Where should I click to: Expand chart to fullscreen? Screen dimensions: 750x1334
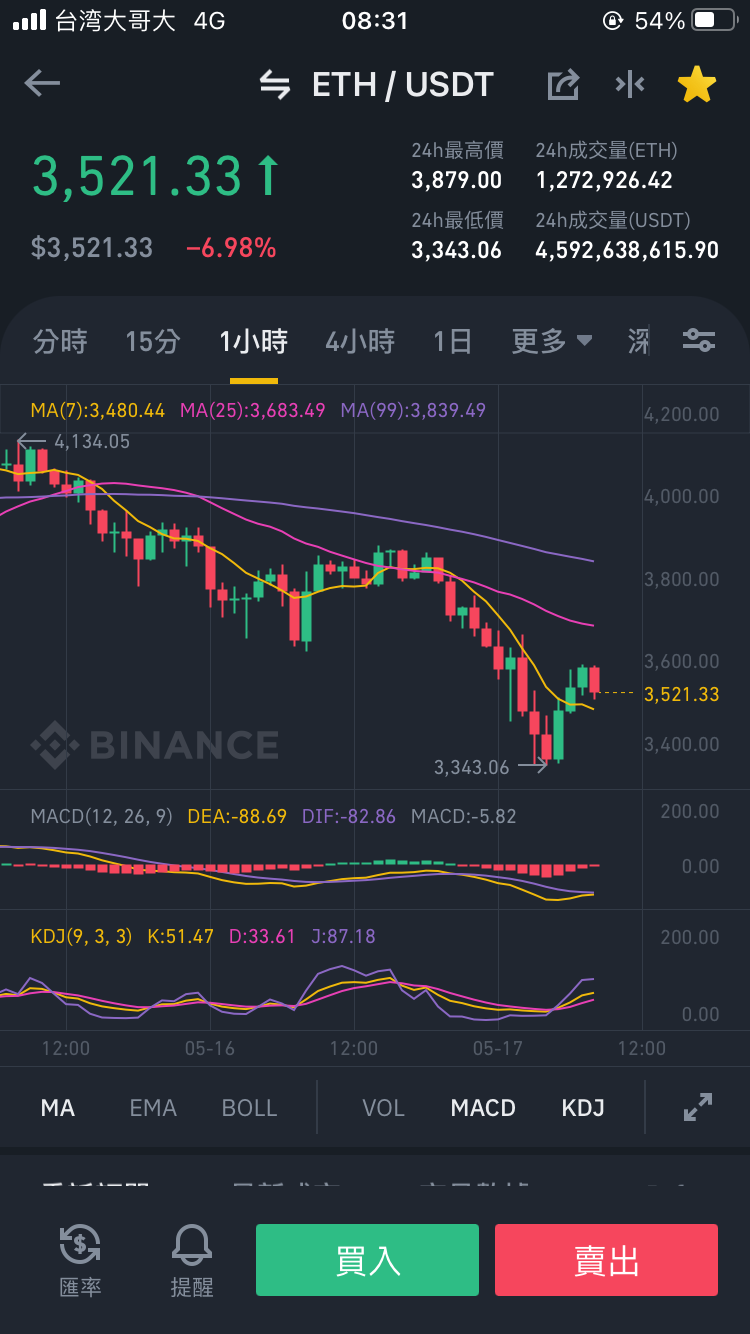(x=697, y=1107)
